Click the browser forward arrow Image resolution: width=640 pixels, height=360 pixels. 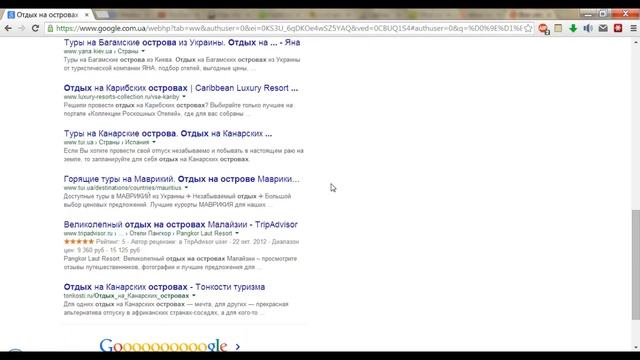click(x=22, y=28)
